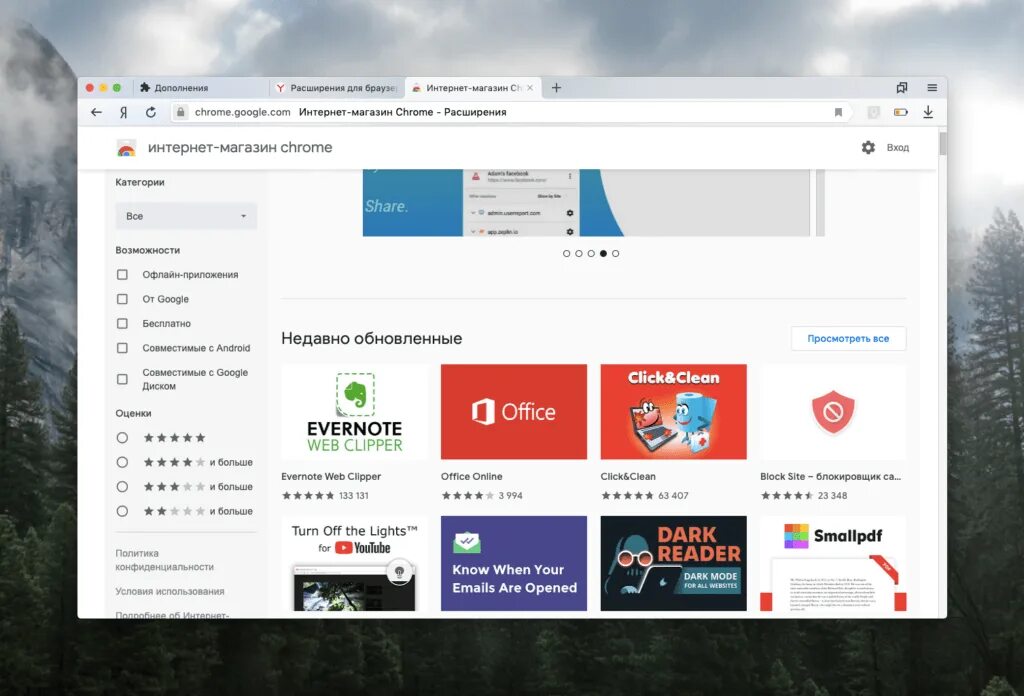Screen dimensions: 1024x696
Task: Switch to Расширения для браузера tab
Action: pos(337,87)
